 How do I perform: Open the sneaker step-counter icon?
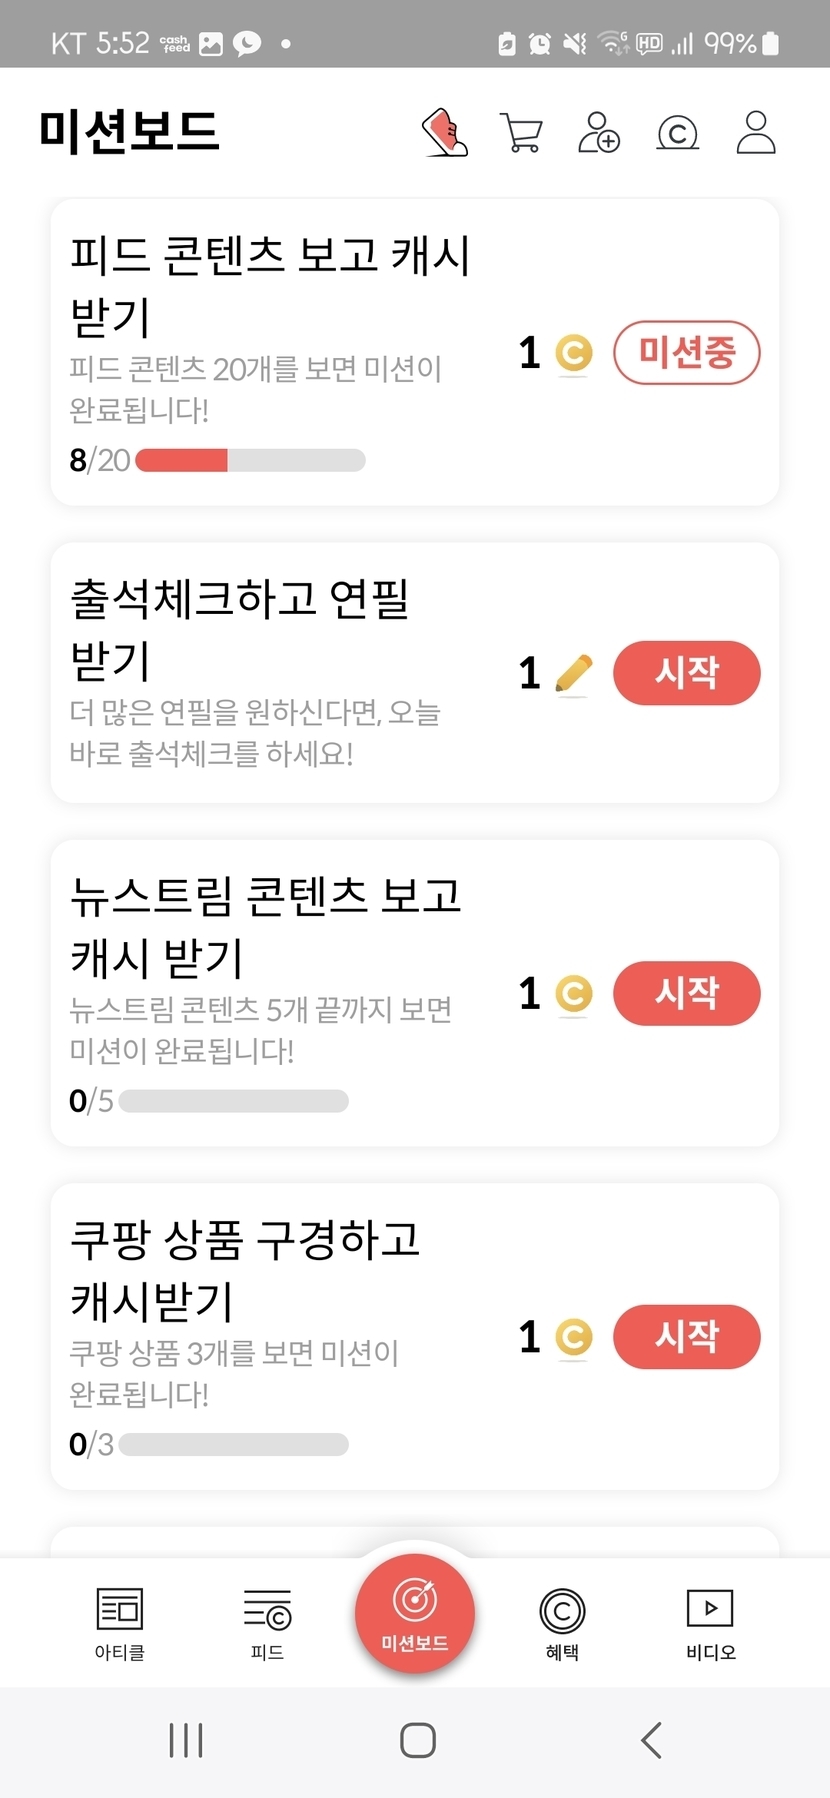(445, 132)
